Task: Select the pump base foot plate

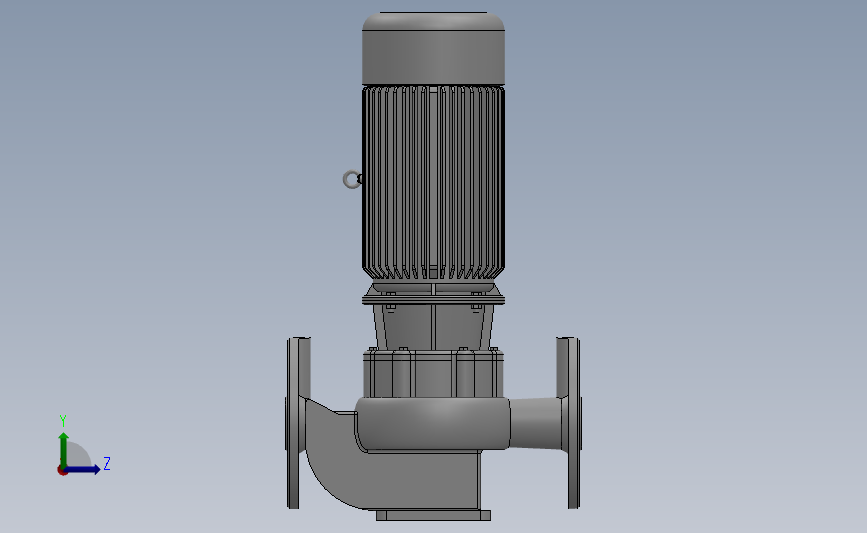Action: pos(434,515)
